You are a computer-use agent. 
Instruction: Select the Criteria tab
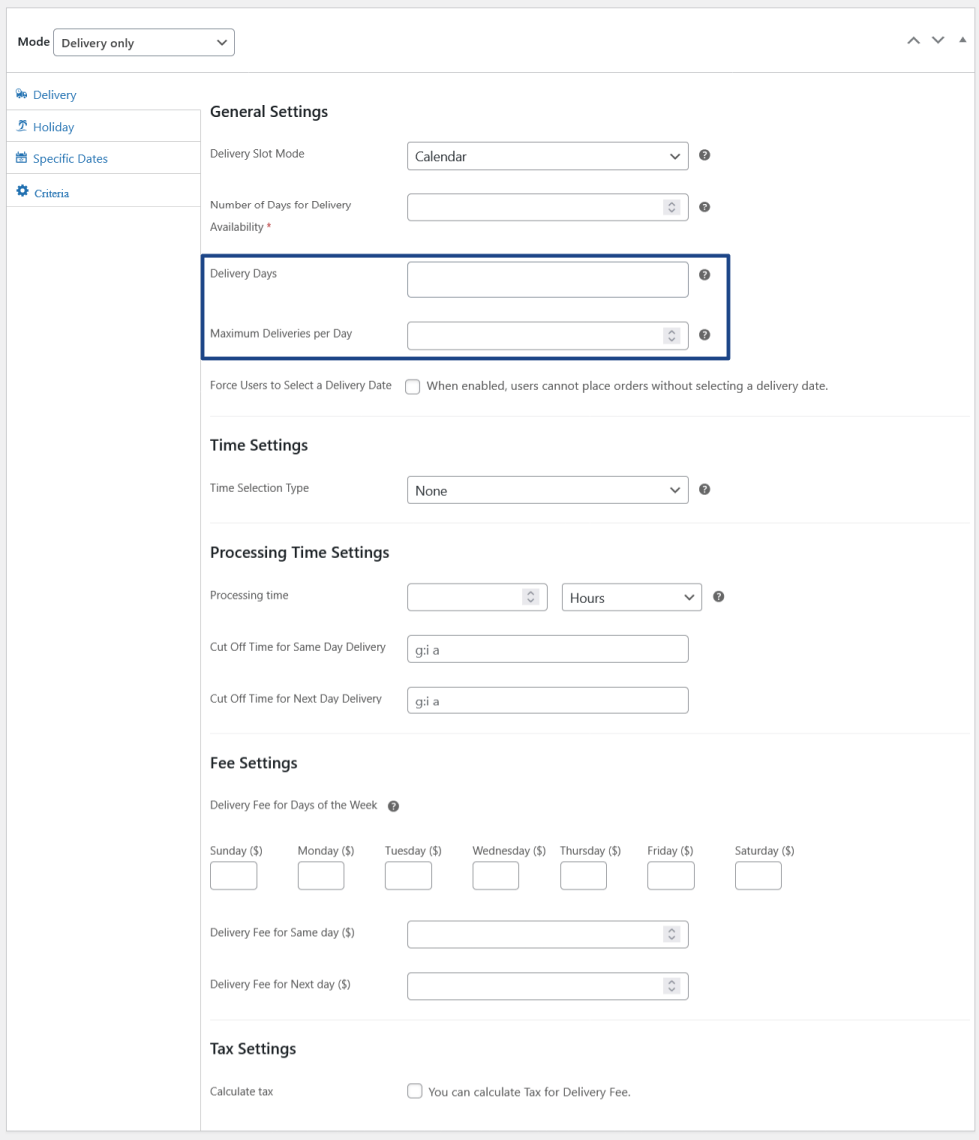coord(51,193)
